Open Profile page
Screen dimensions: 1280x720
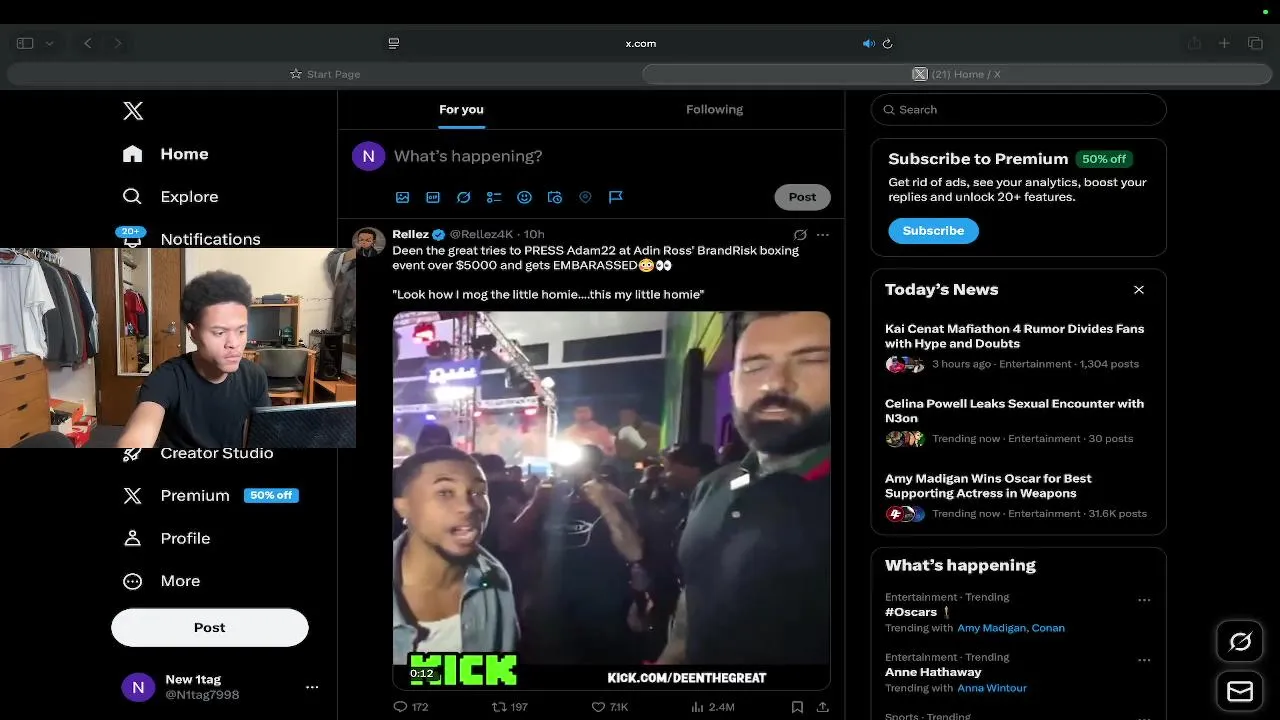pyautogui.click(x=166, y=538)
